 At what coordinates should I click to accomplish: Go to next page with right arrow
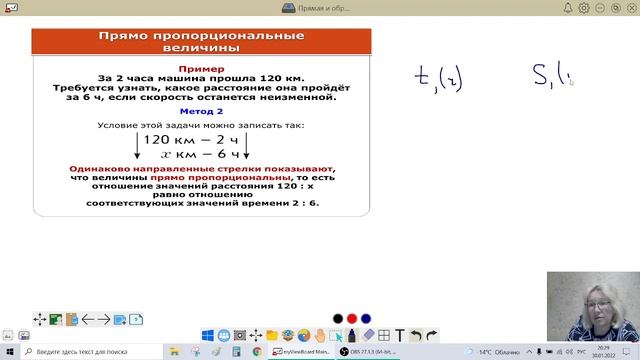104,319
